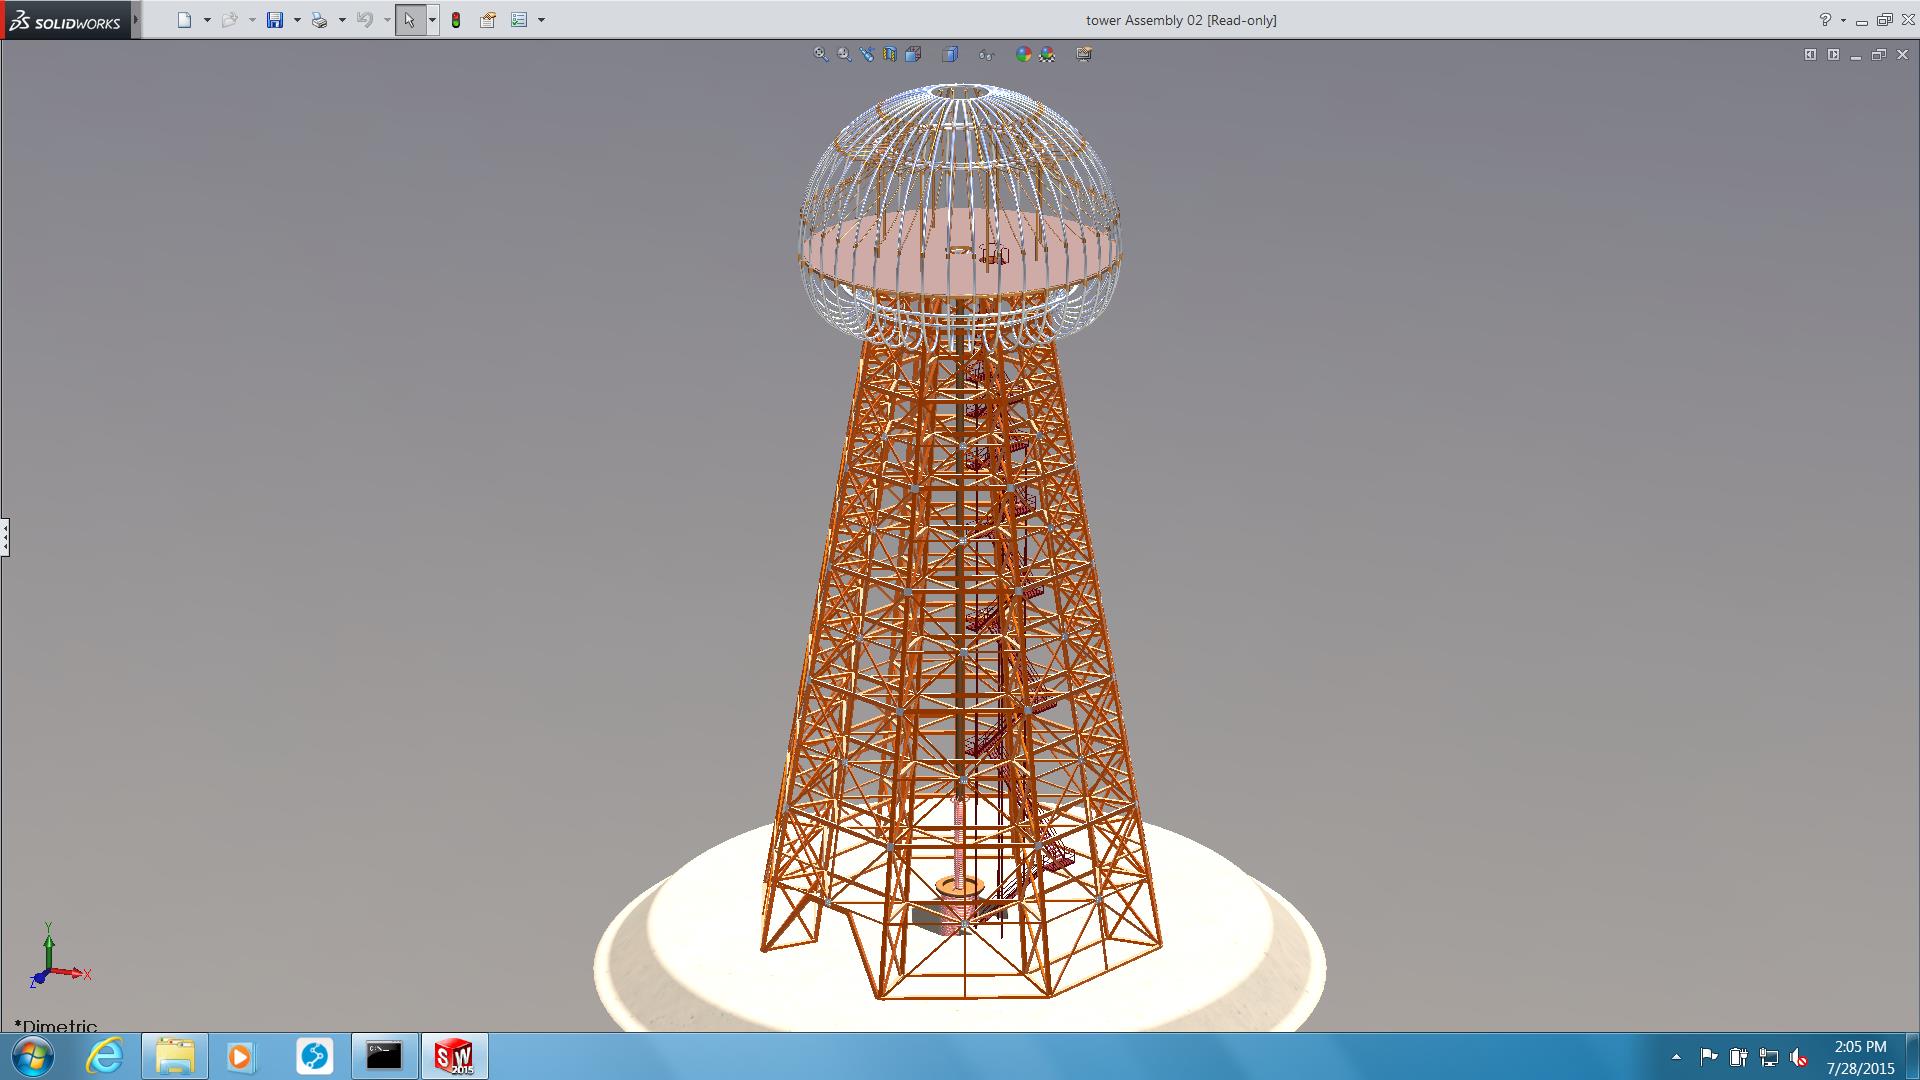This screenshot has height=1080, width=1920.
Task: Open the Edit Appearance color ball
Action: pyautogui.click(x=1023, y=54)
